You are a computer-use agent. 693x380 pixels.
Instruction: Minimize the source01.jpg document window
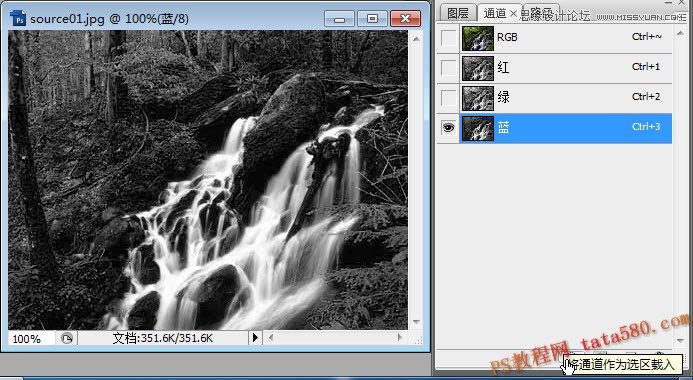pos(339,19)
